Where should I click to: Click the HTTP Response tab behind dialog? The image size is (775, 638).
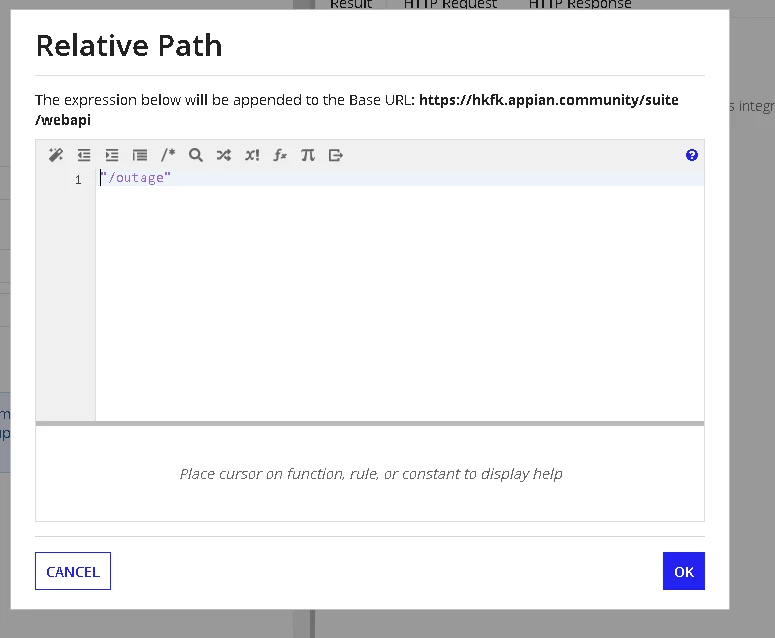coord(580,4)
